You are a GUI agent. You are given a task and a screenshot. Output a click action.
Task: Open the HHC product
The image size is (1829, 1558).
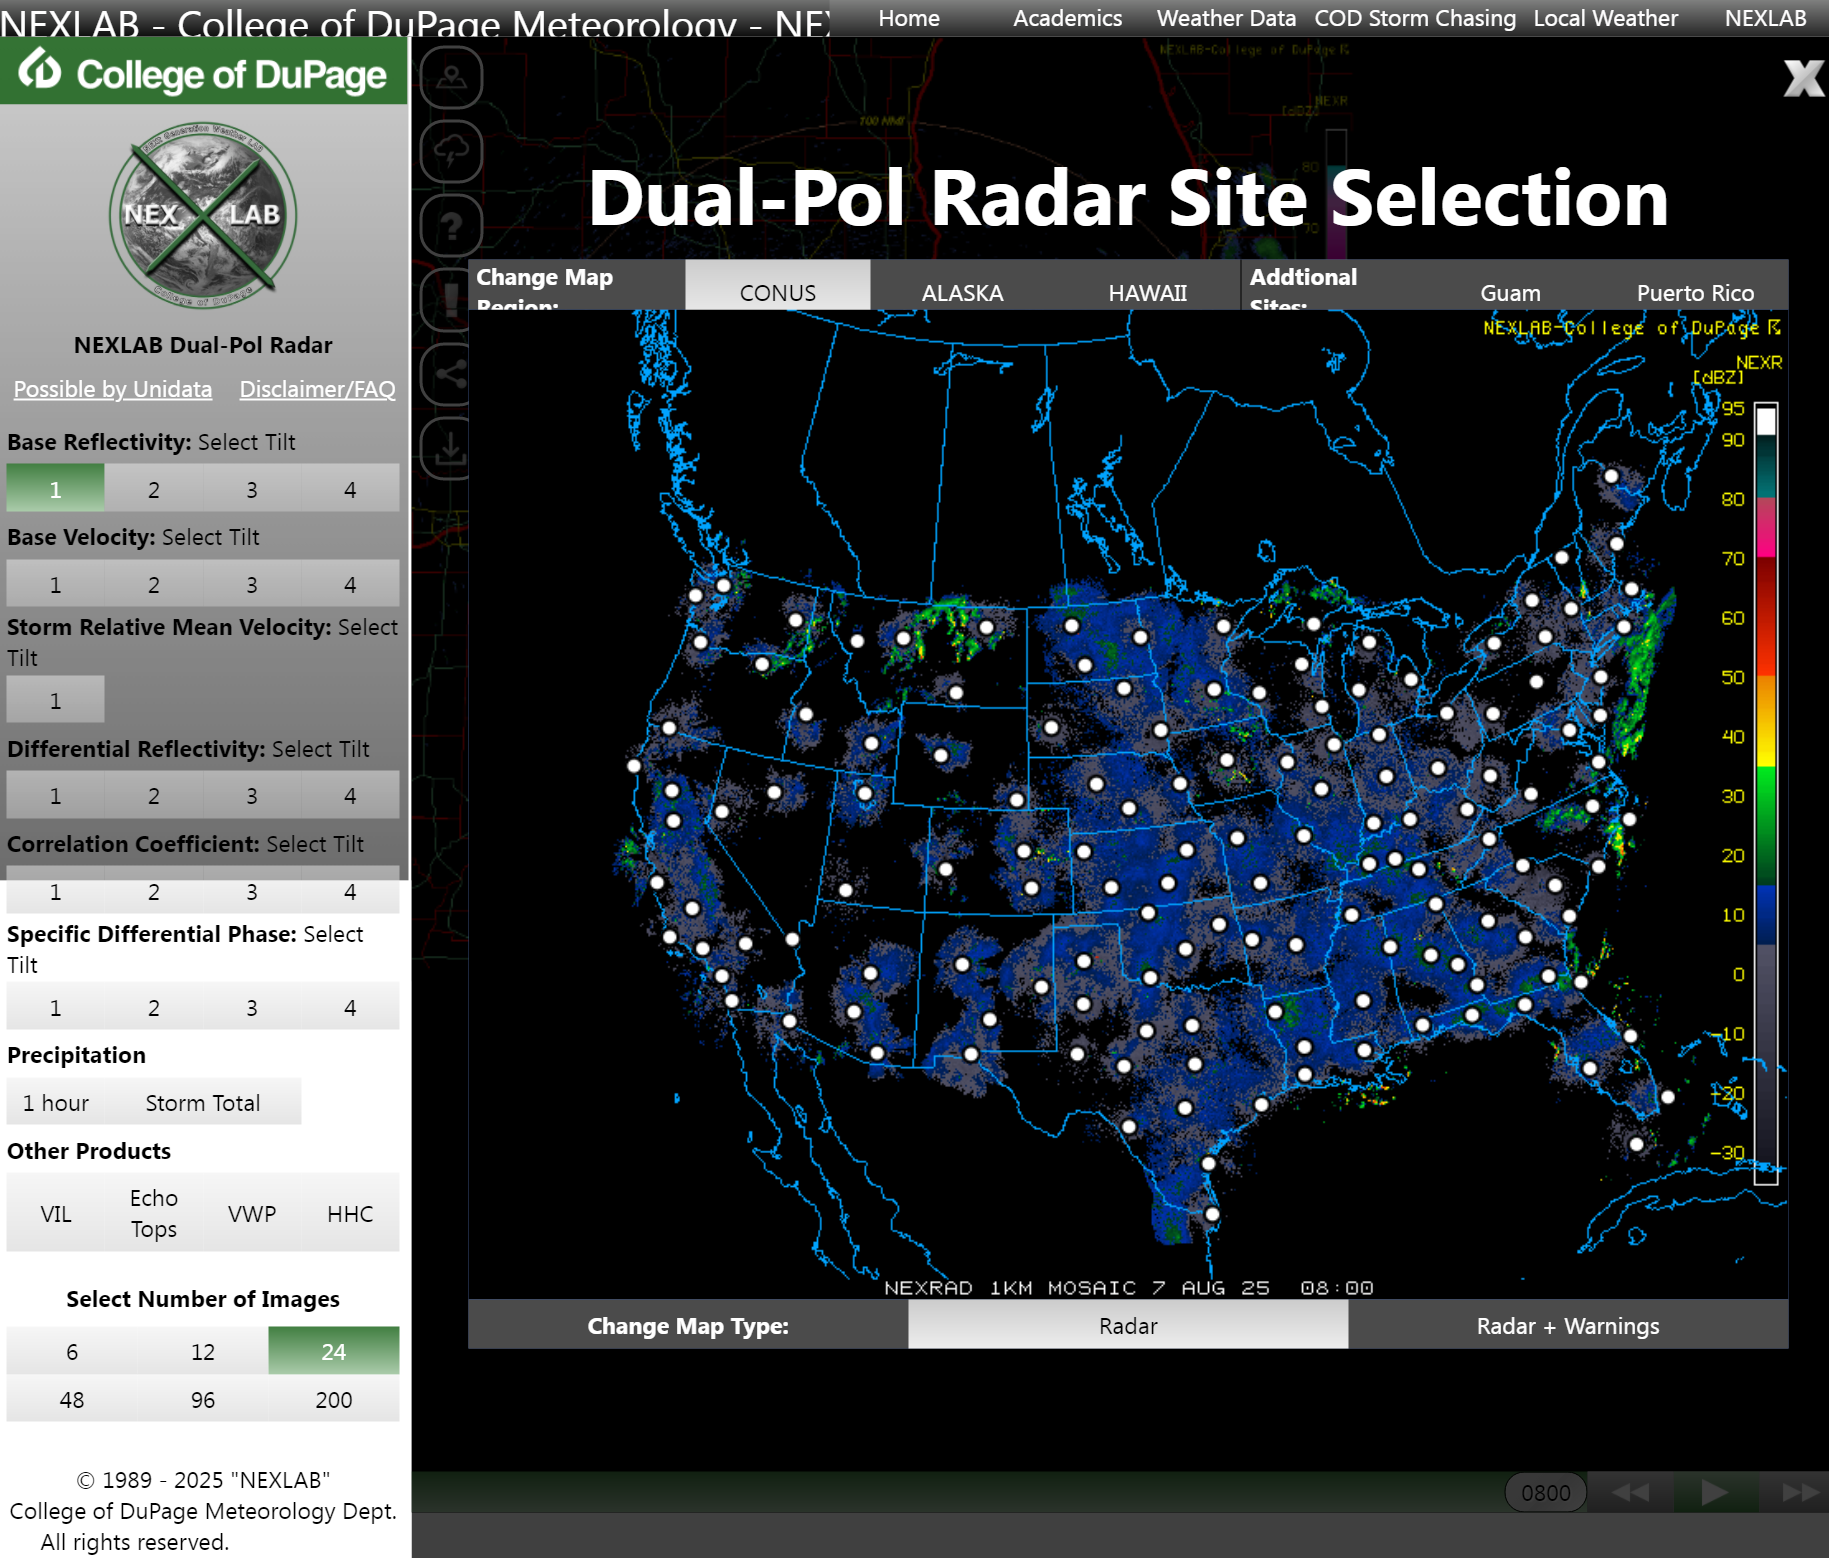coord(350,1212)
